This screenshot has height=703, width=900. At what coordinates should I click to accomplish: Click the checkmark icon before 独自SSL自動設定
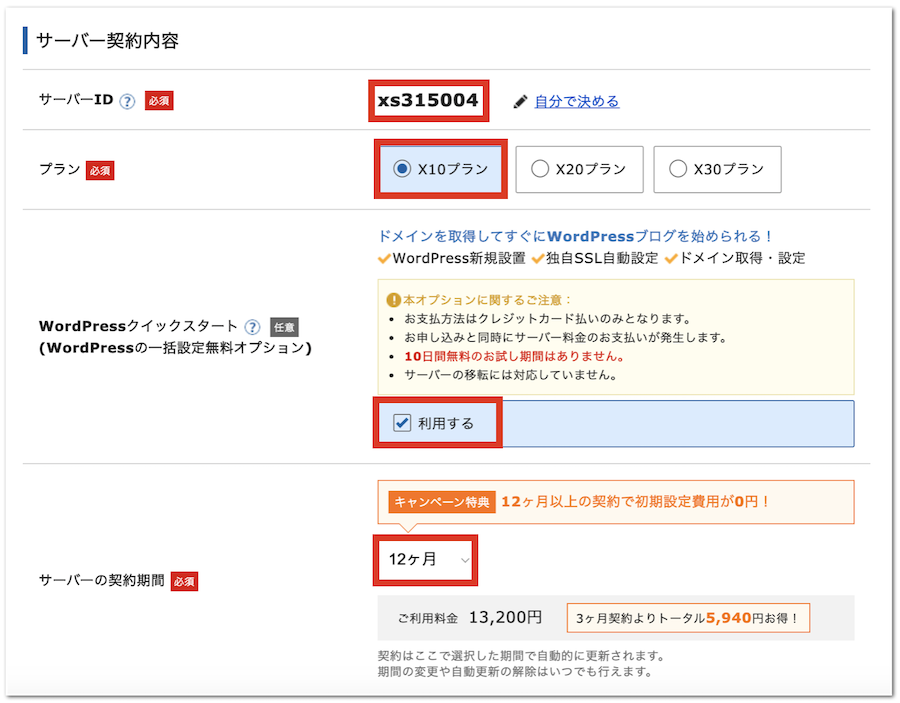[538, 258]
